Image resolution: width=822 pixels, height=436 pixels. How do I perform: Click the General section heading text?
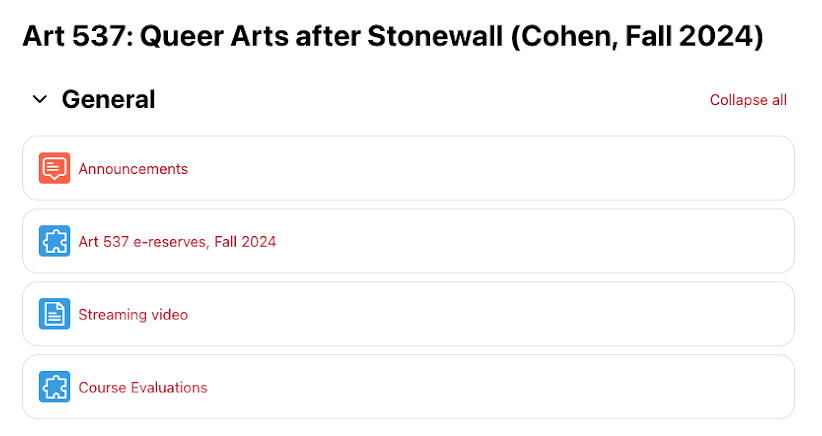(108, 99)
